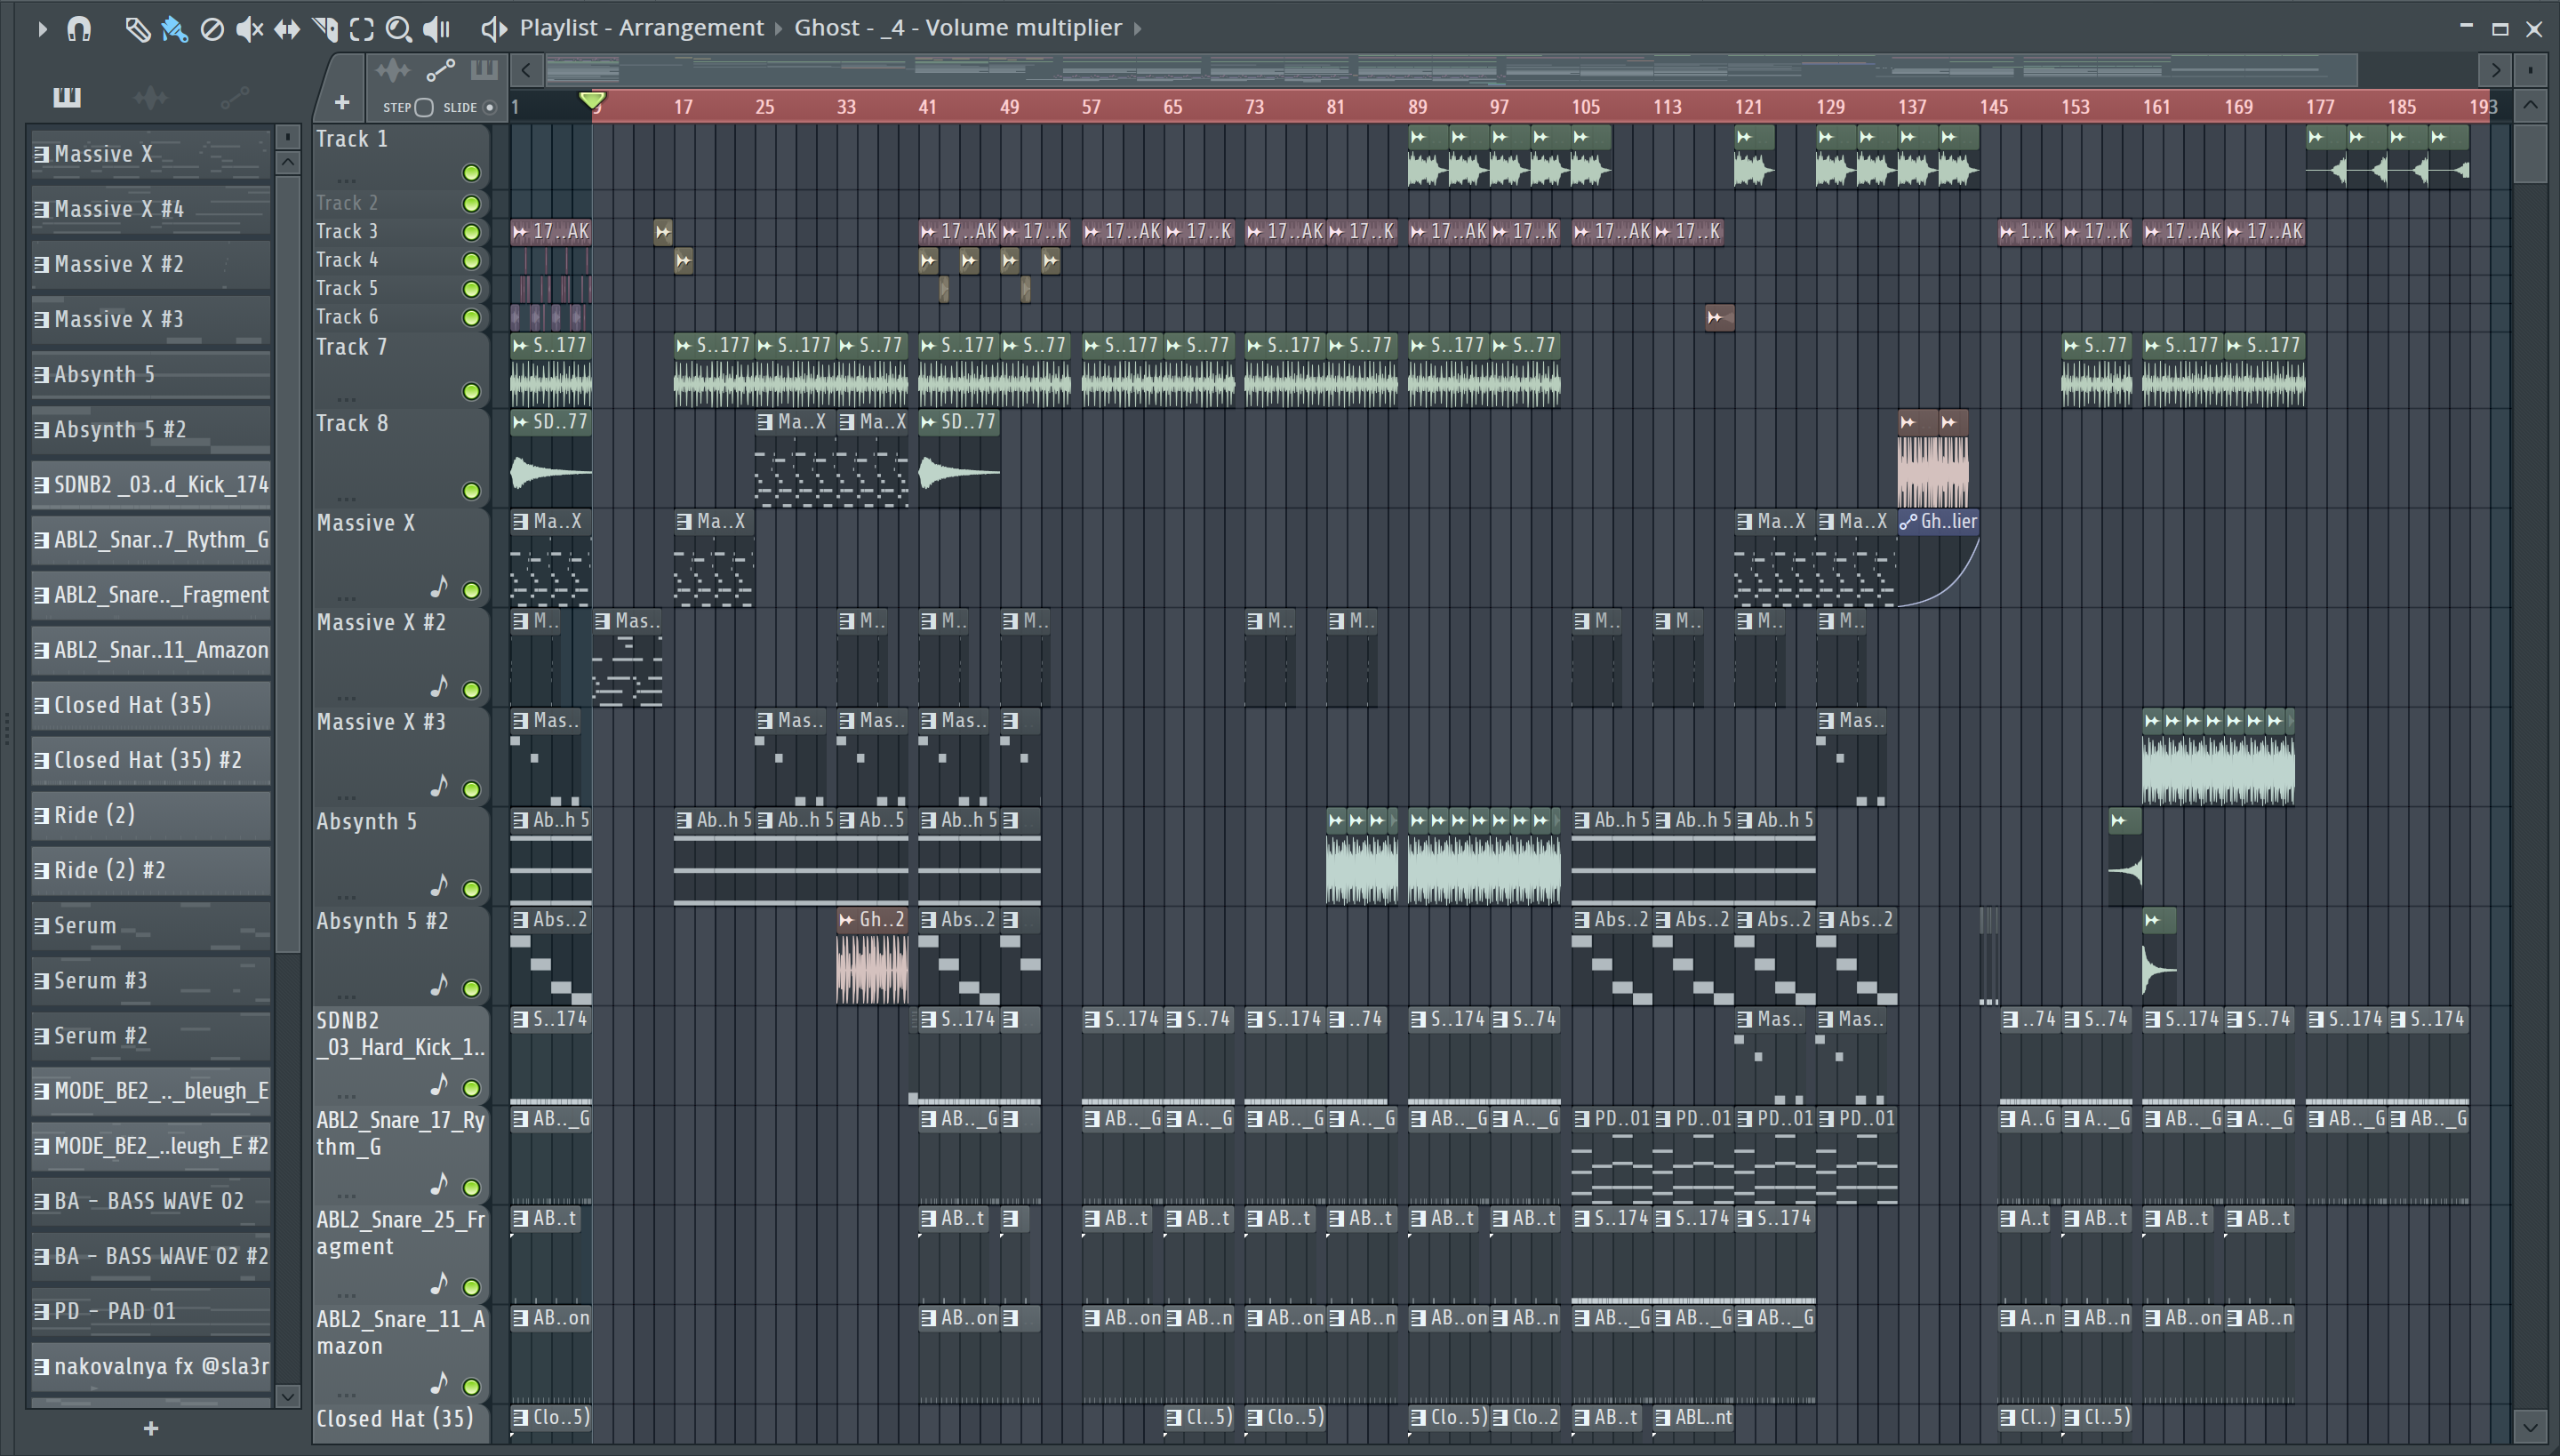Click the arrow after Playlist - Arrangement
This screenshot has height=1456, width=2560.
click(x=779, y=28)
